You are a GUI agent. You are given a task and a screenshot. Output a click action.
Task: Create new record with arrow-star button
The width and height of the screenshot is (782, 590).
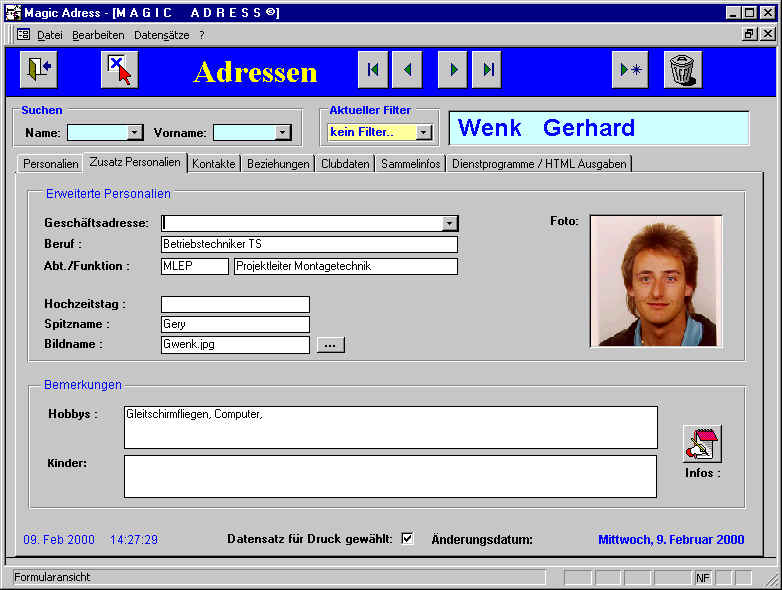click(x=630, y=70)
